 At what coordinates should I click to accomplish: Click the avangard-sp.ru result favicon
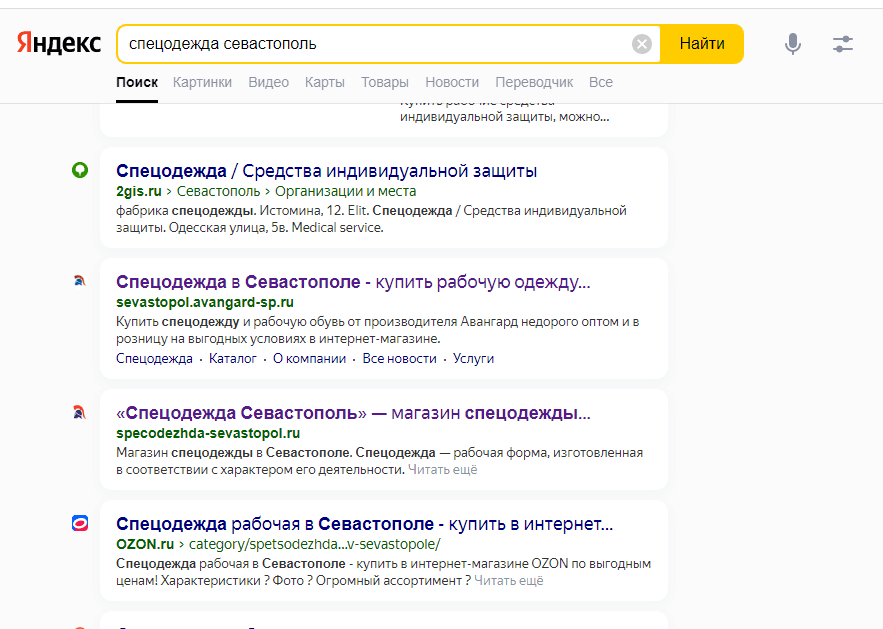(x=80, y=282)
